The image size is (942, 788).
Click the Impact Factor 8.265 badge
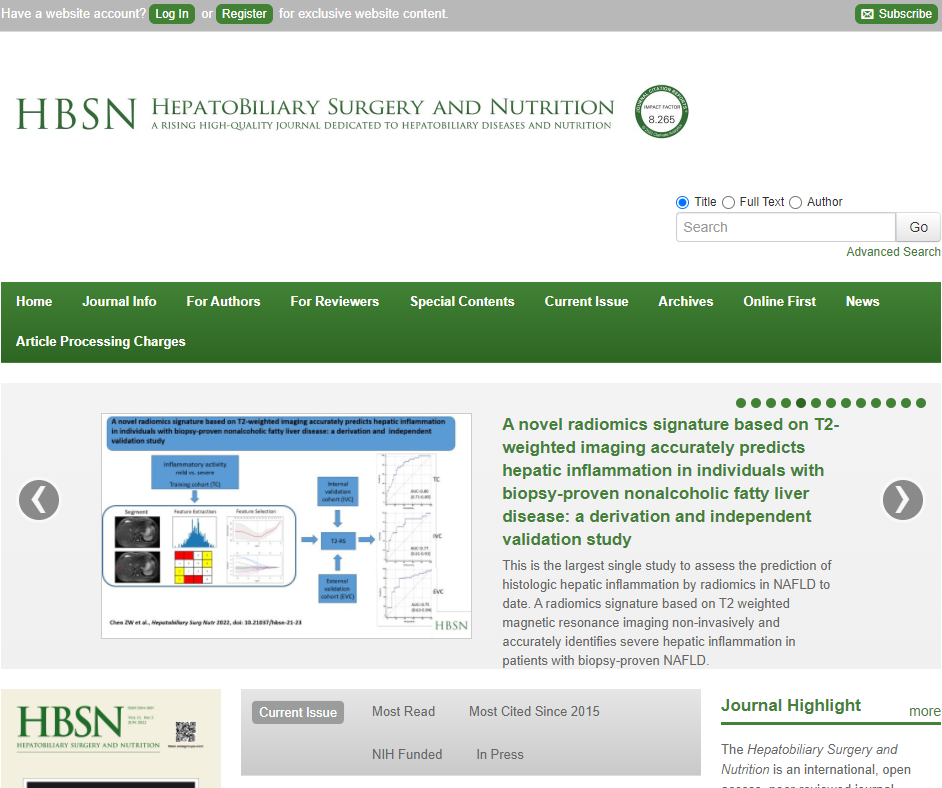tap(661, 112)
